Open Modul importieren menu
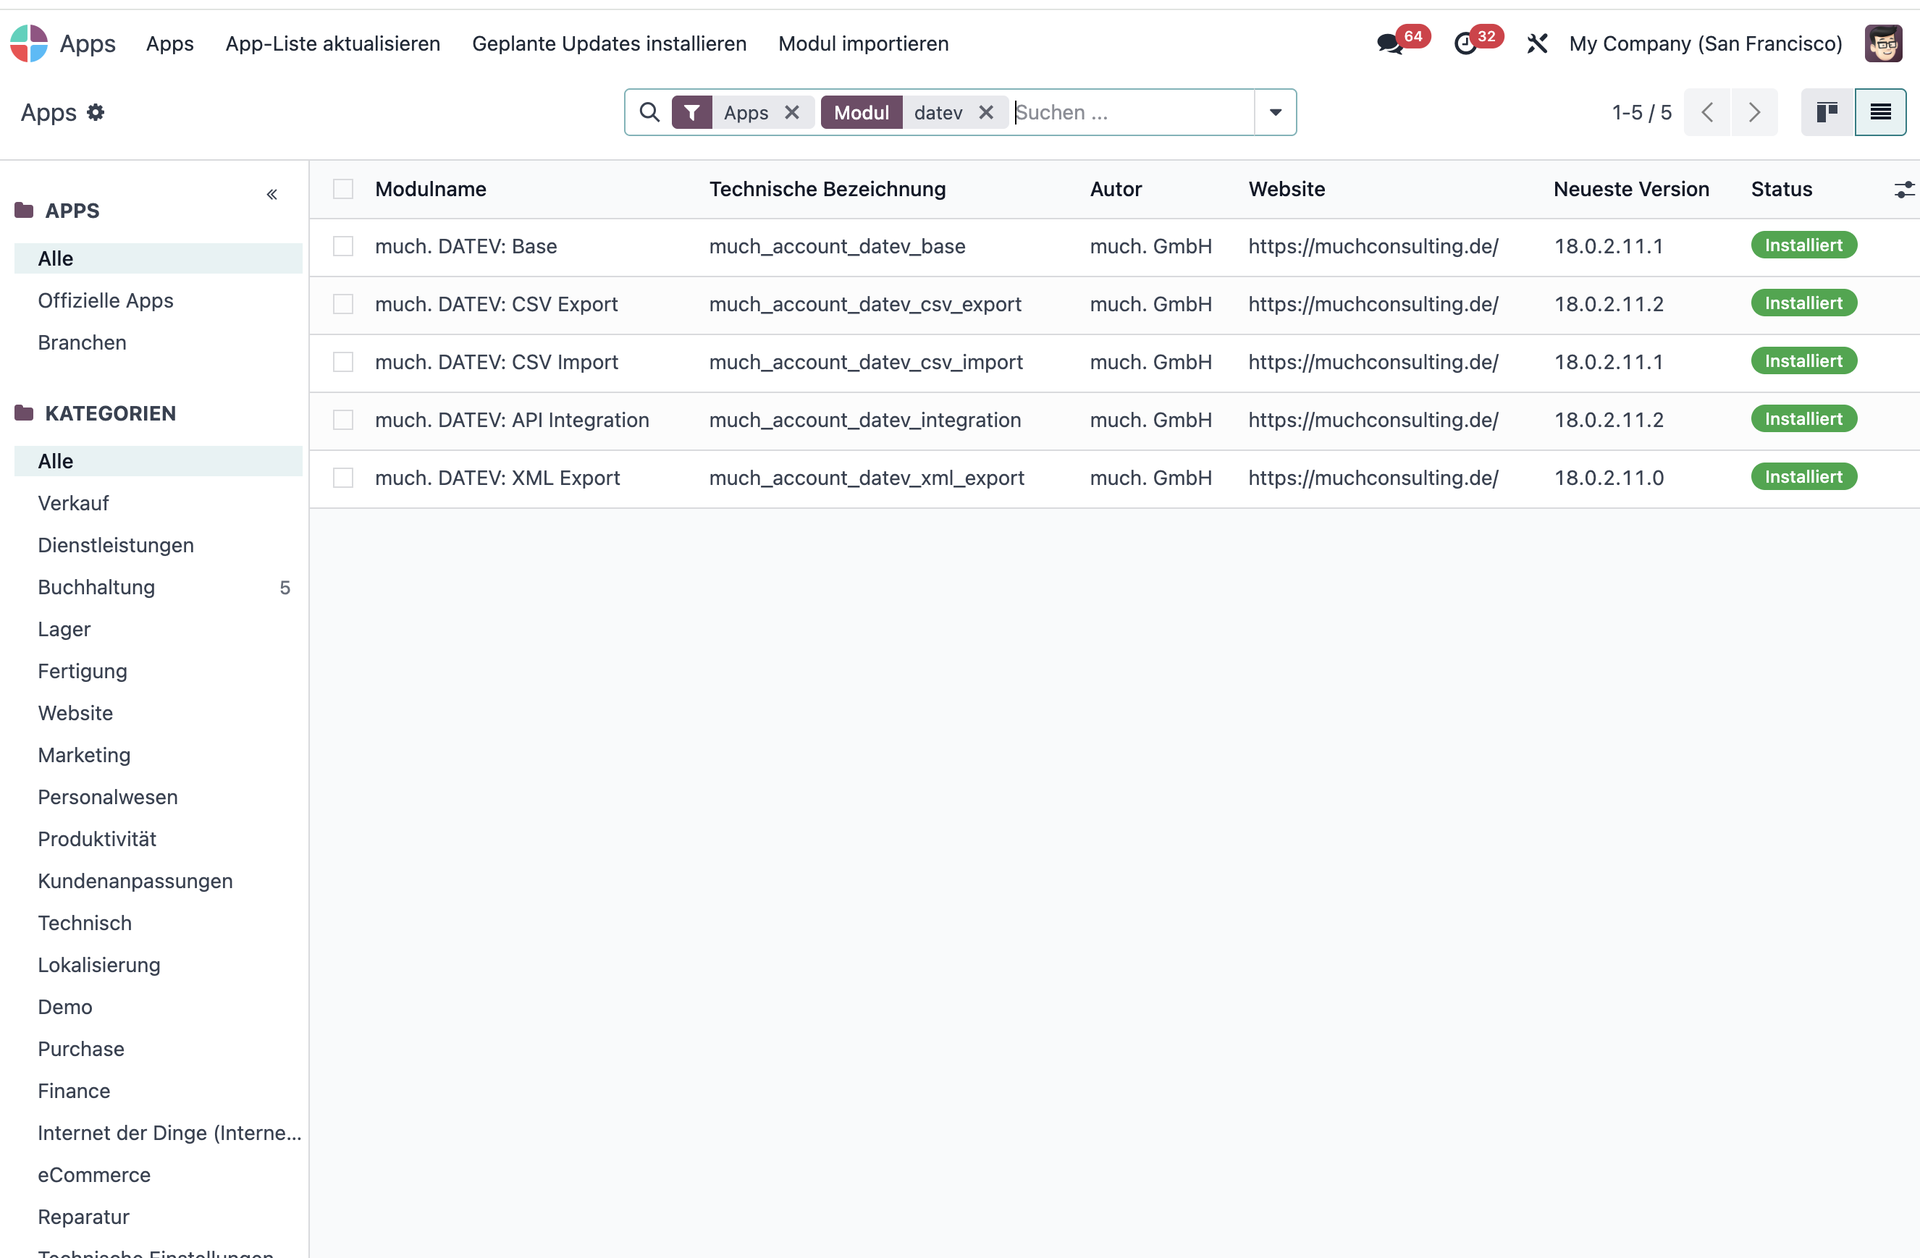Viewport: 1920px width, 1258px height. [863, 44]
